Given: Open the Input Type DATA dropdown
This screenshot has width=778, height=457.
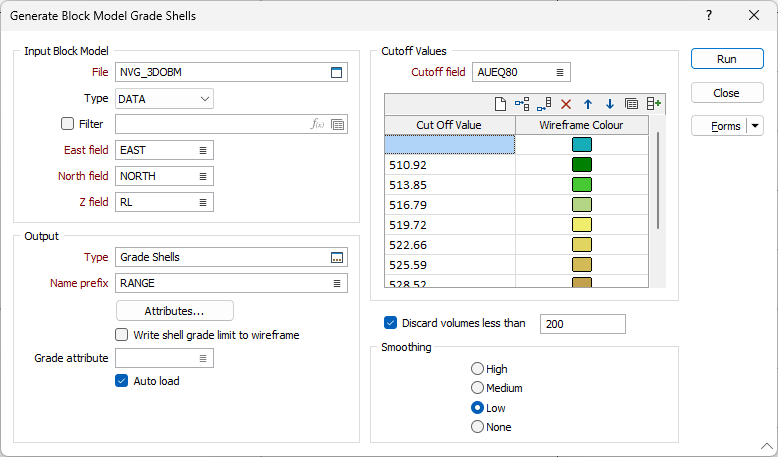Looking at the screenshot, I should [x=165, y=98].
